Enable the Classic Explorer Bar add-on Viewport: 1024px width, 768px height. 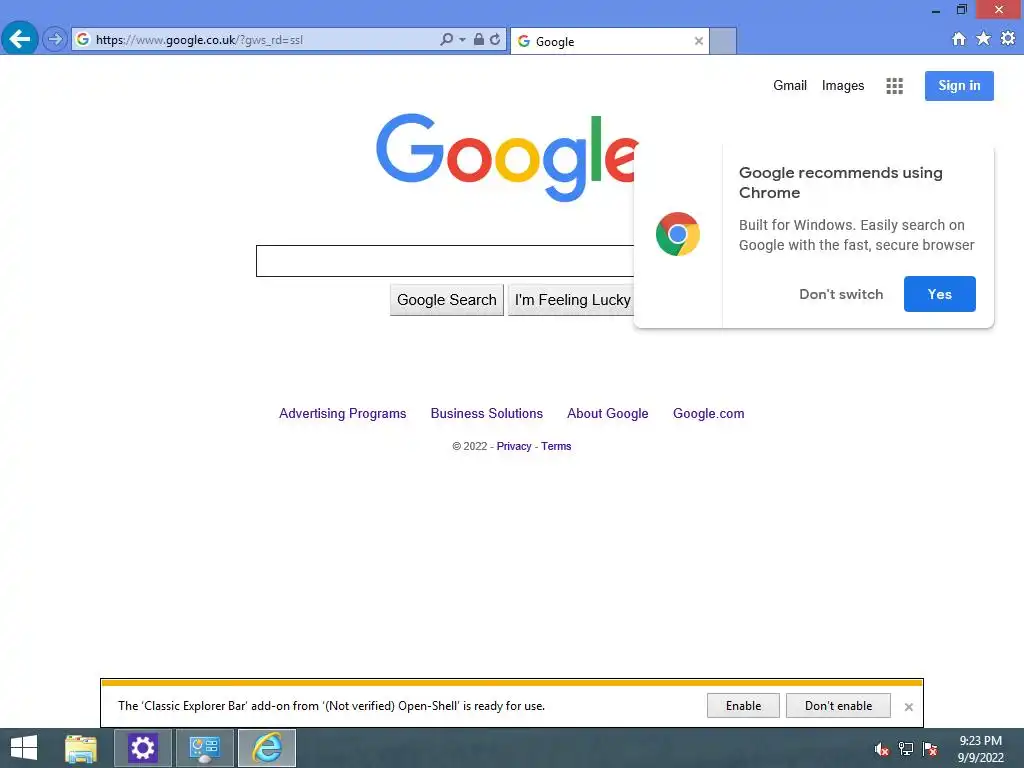[743, 705]
